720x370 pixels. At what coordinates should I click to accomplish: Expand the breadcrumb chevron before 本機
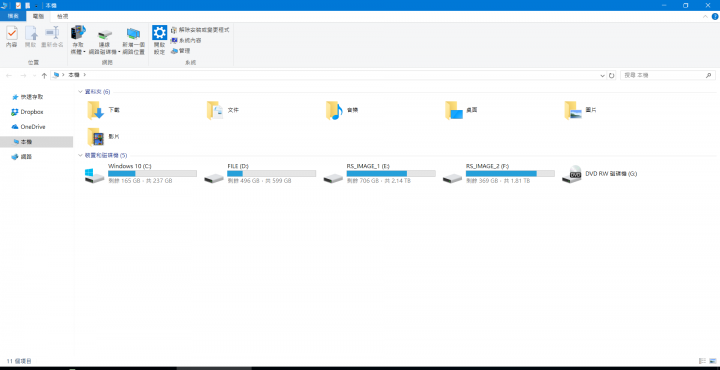pos(63,75)
